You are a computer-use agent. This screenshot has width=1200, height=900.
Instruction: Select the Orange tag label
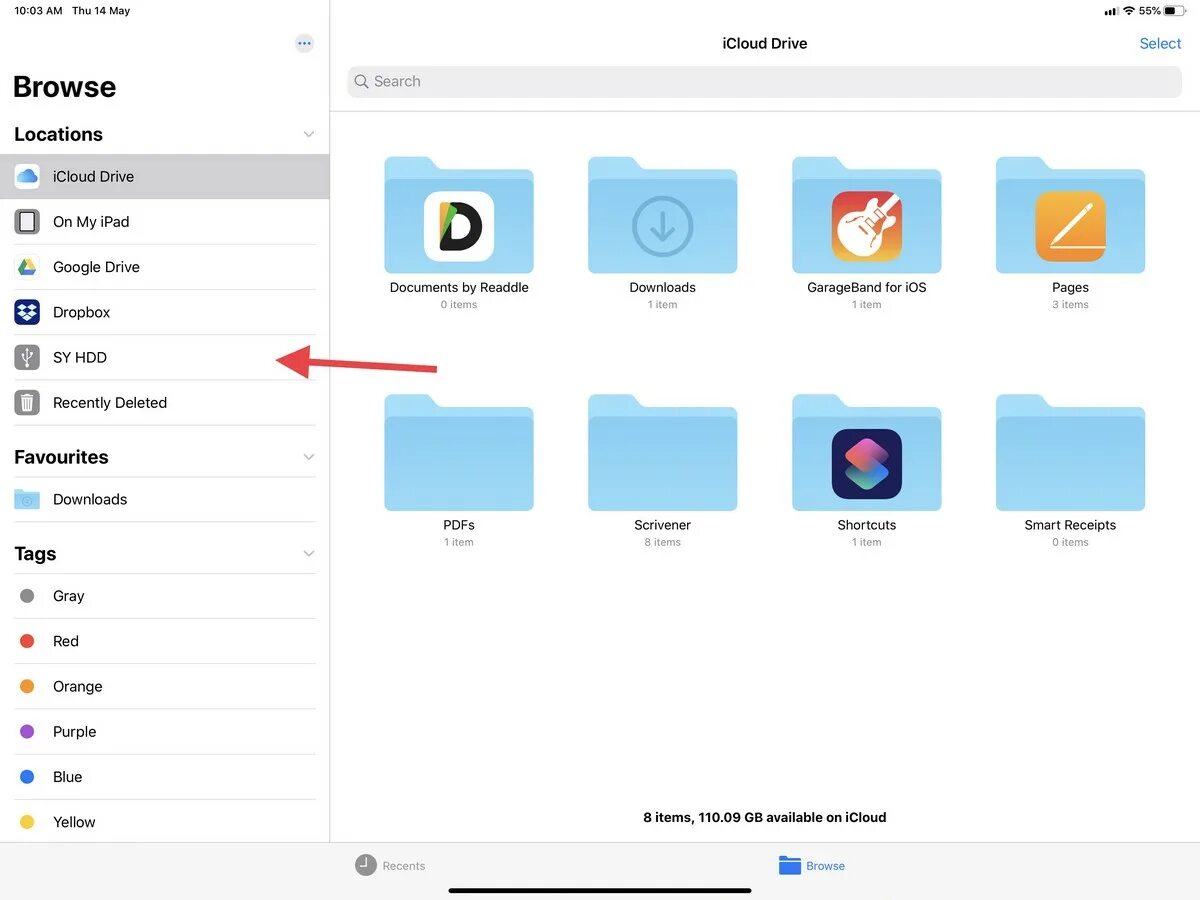(78, 686)
